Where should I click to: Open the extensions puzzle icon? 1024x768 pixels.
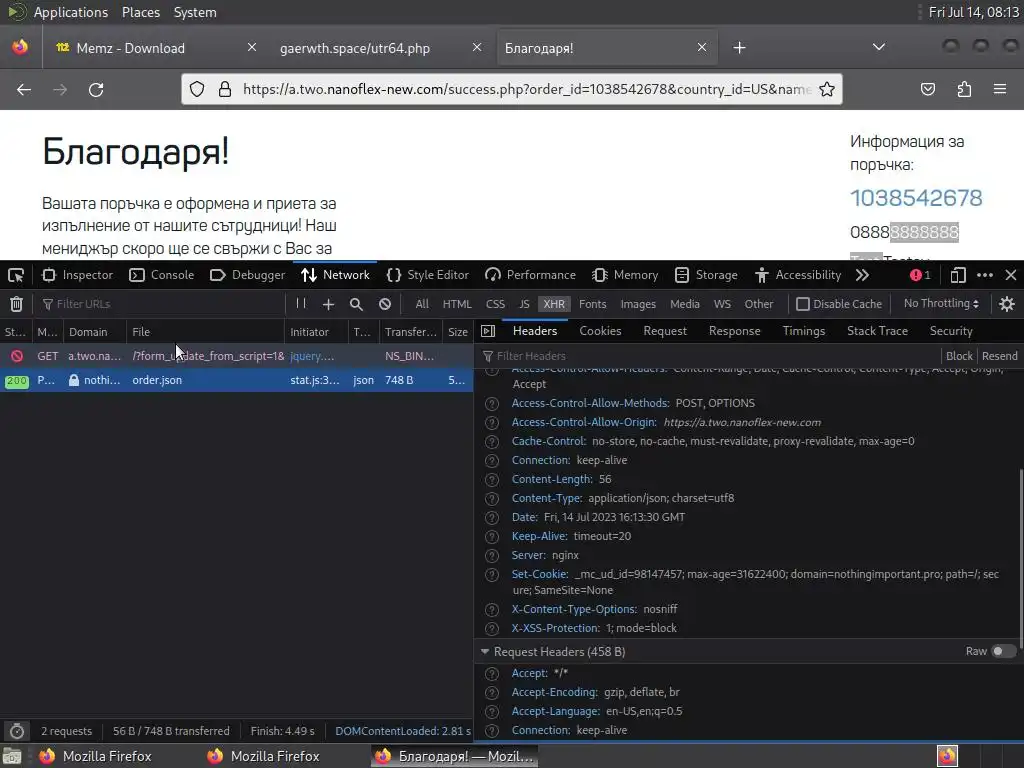[964, 89]
